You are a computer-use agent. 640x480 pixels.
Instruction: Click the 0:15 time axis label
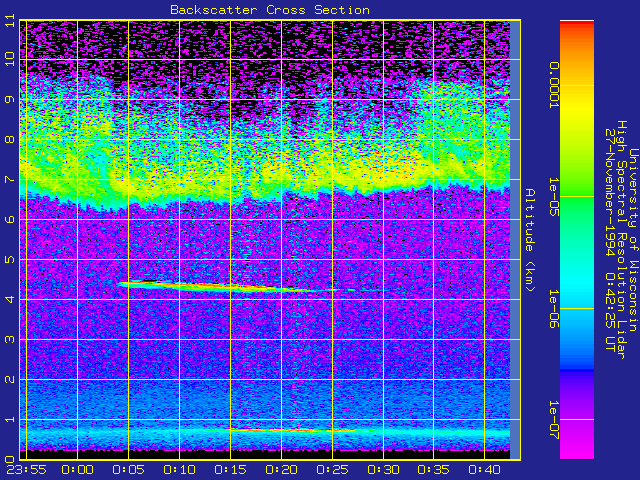(231, 470)
